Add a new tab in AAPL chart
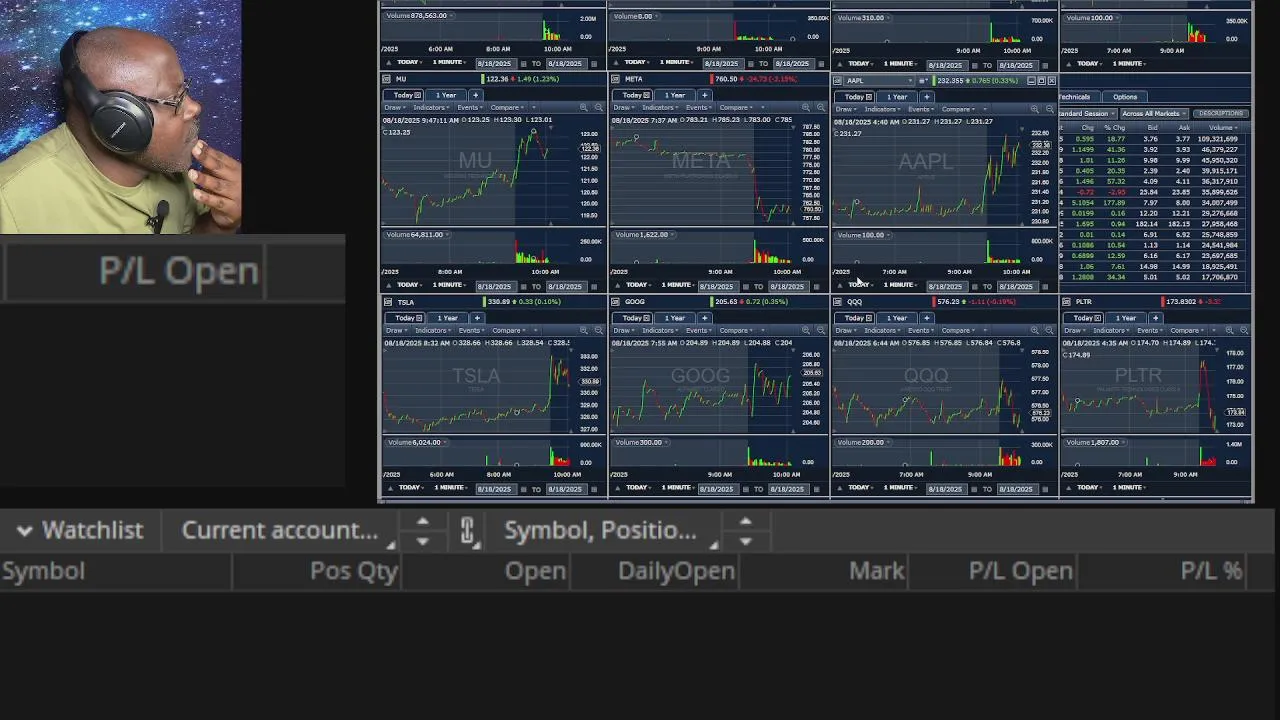 click(x=926, y=97)
